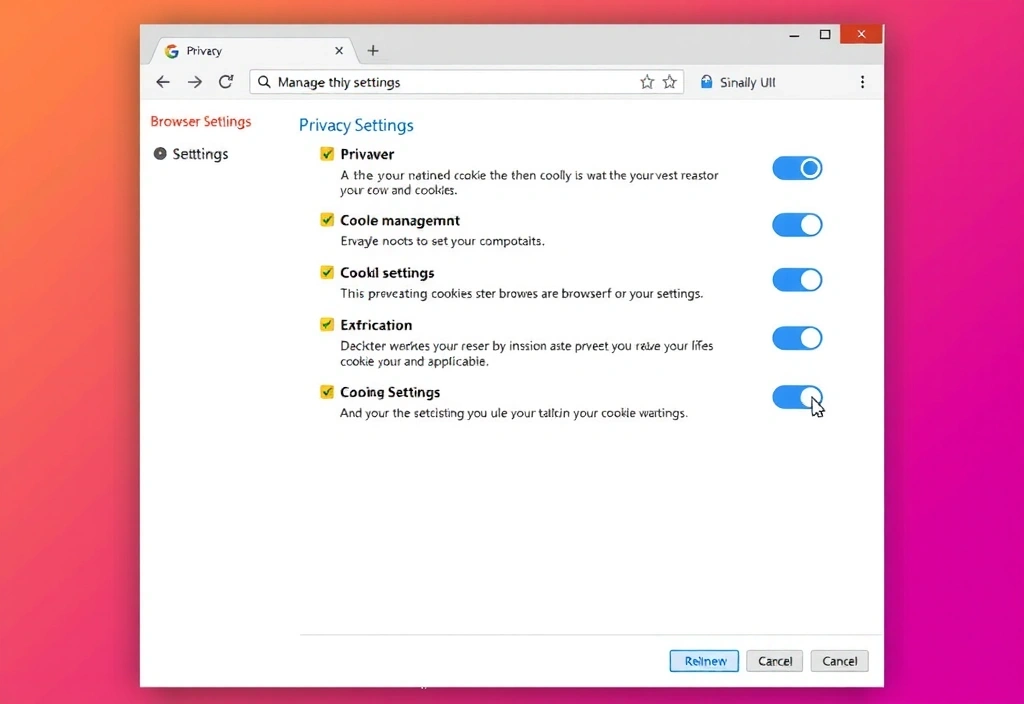The width and height of the screenshot is (1024, 704).
Task: Click the back arrow navigation icon
Action: 163,82
